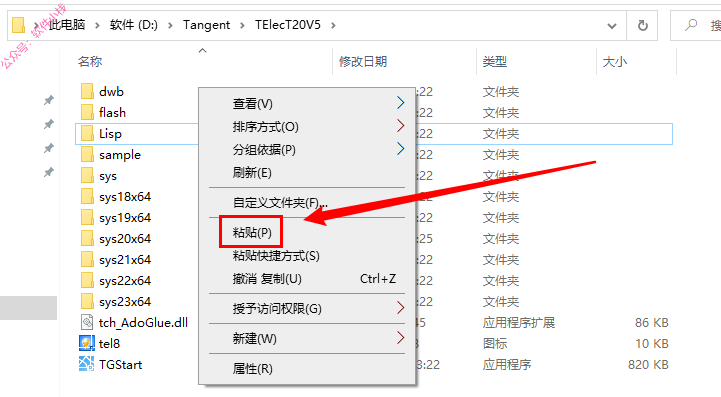Image resolution: width=721 pixels, height=397 pixels.
Task: Choose 撤消 复制(U) option
Action: coord(307,279)
